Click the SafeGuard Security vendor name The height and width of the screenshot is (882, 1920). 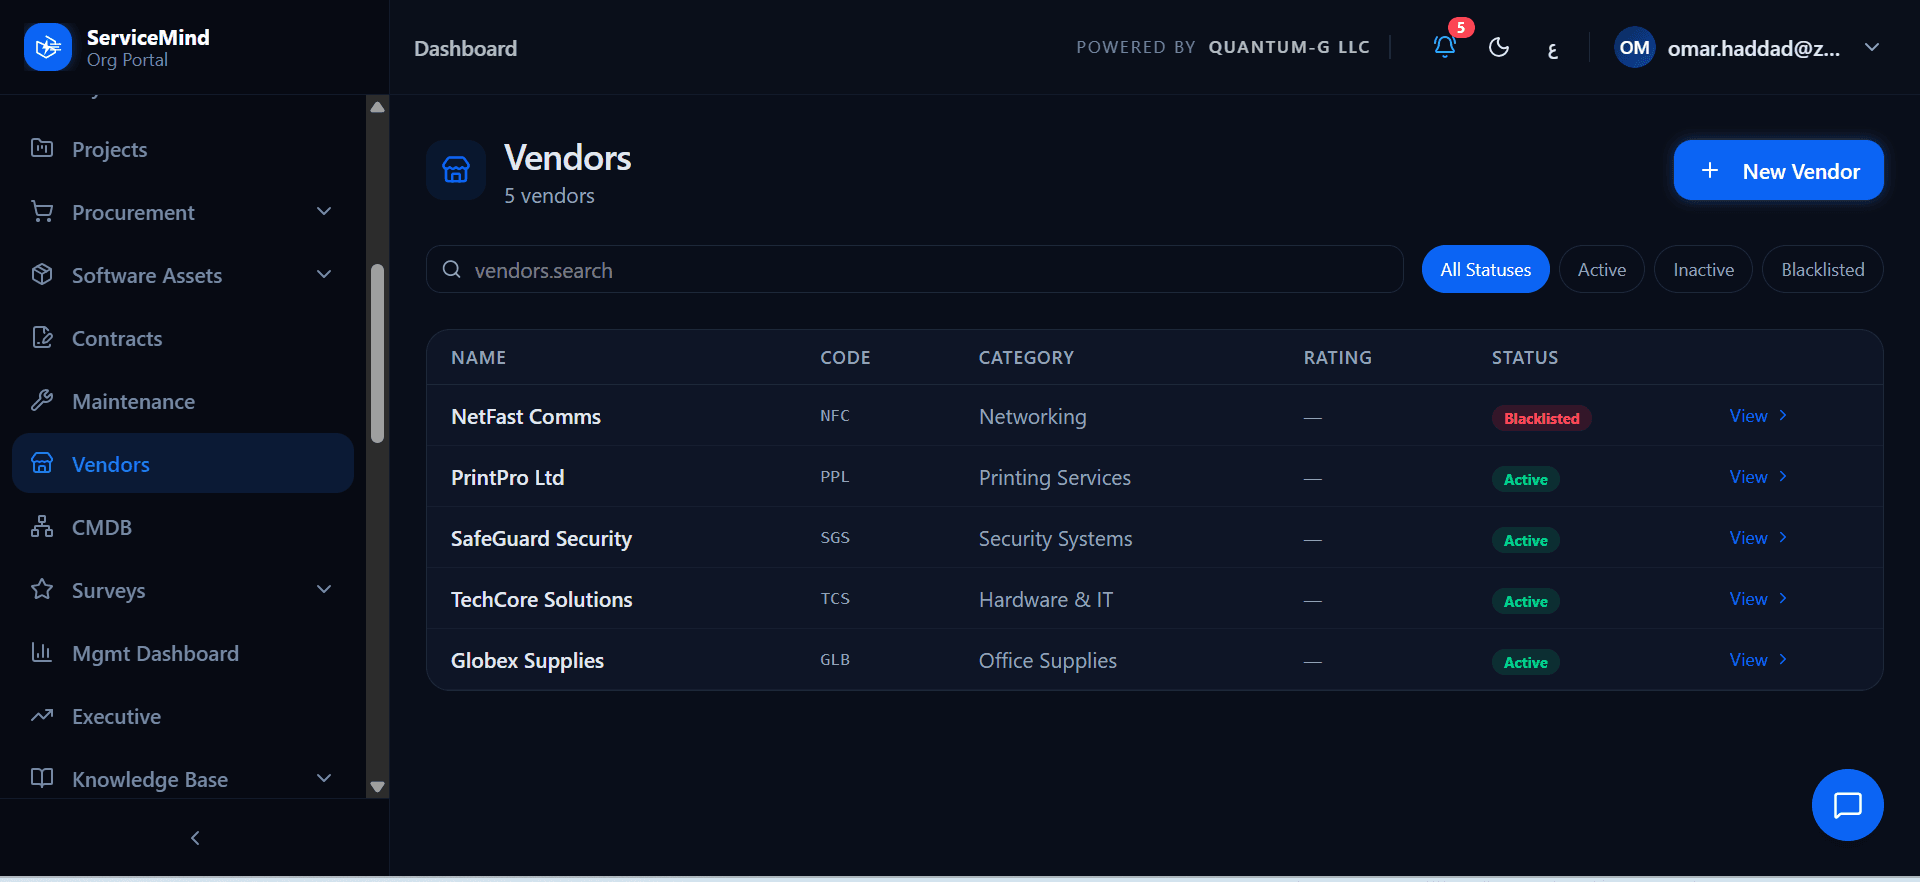click(541, 538)
